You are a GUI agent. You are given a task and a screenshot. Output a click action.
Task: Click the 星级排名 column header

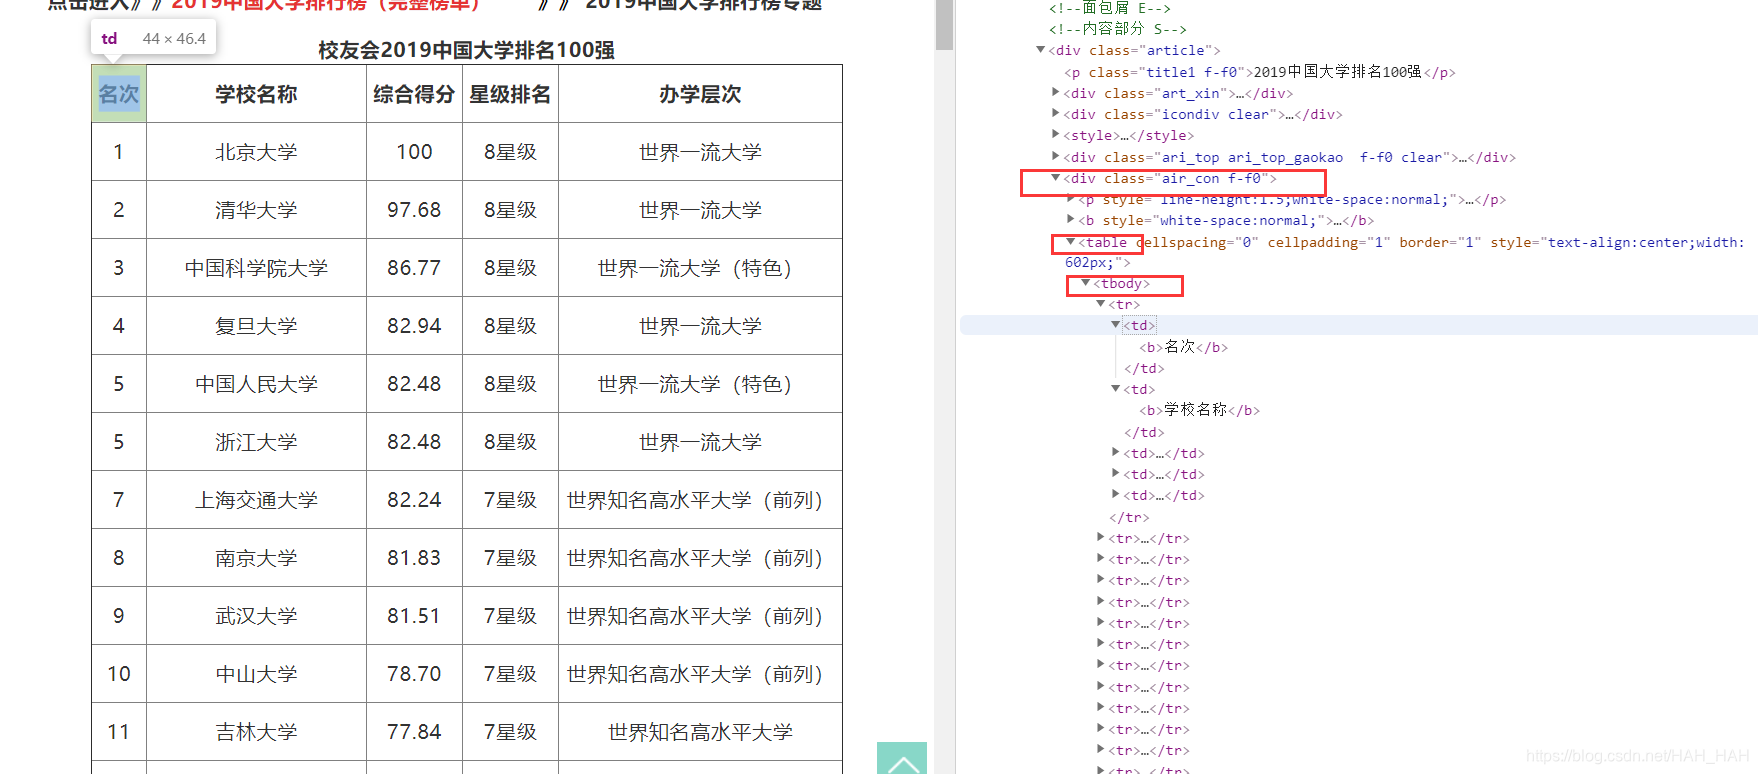click(510, 94)
